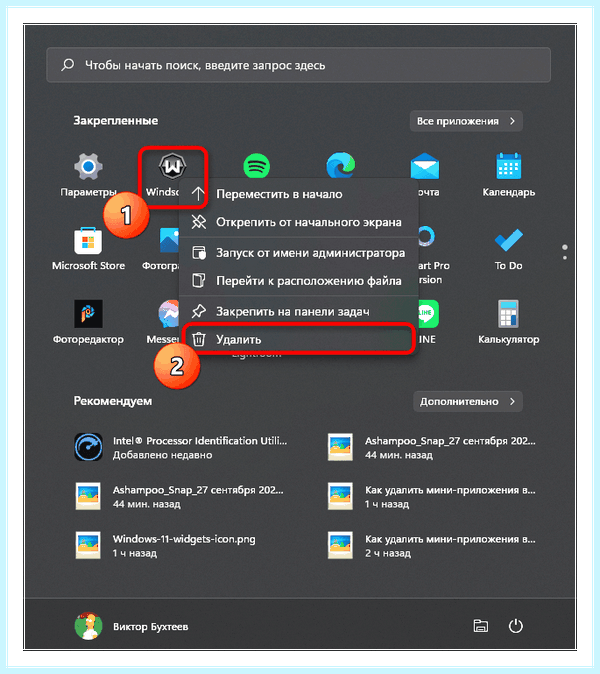600x674 pixels.
Task: Click the Дополнительно button
Action: [x=468, y=401]
